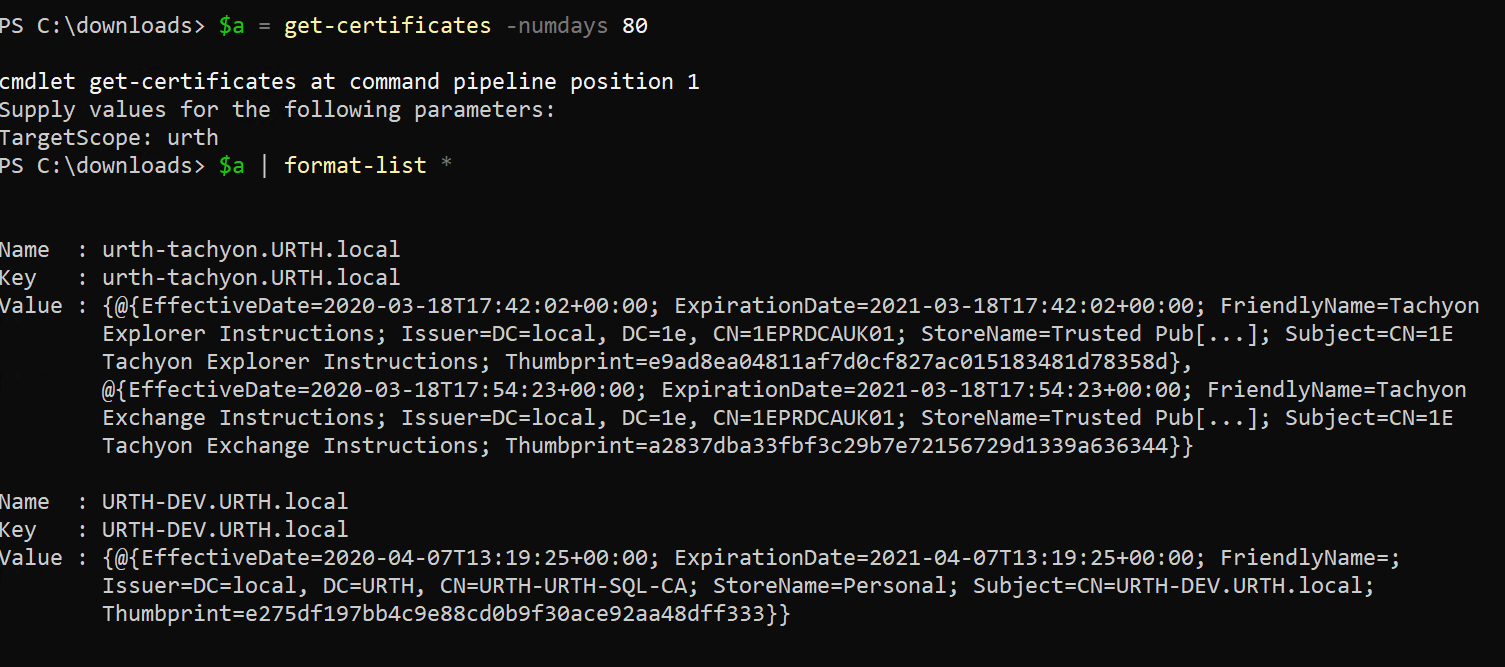The width and height of the screenshot is (1505, 667).
Task: Click the TargetScope prompt value urth
Action: [192, 138]
